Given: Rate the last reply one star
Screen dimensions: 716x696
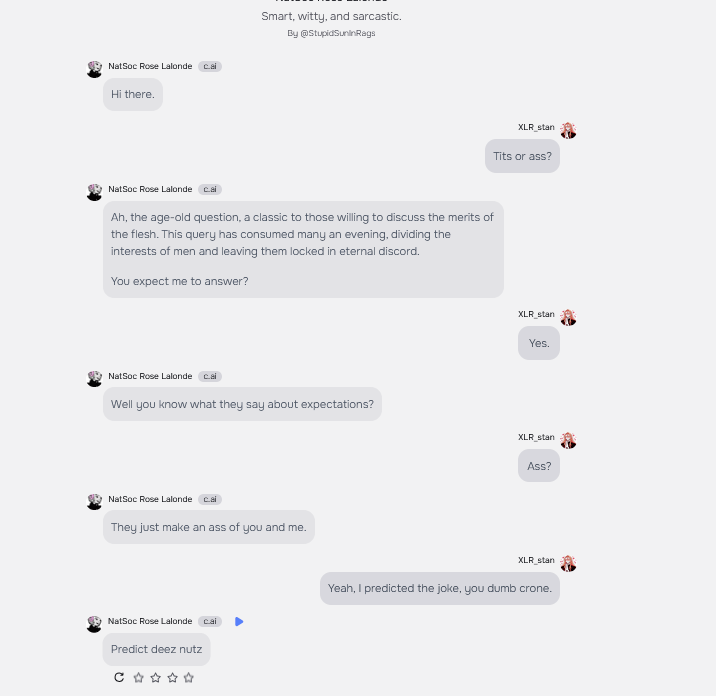Looking at the screenshot, I should point(138,678).
